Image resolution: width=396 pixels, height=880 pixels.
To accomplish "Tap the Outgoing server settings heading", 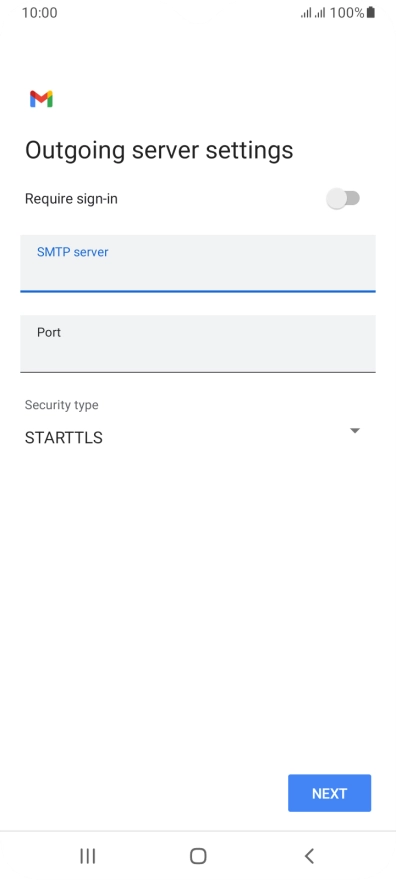I will click(x=159, y=150).
